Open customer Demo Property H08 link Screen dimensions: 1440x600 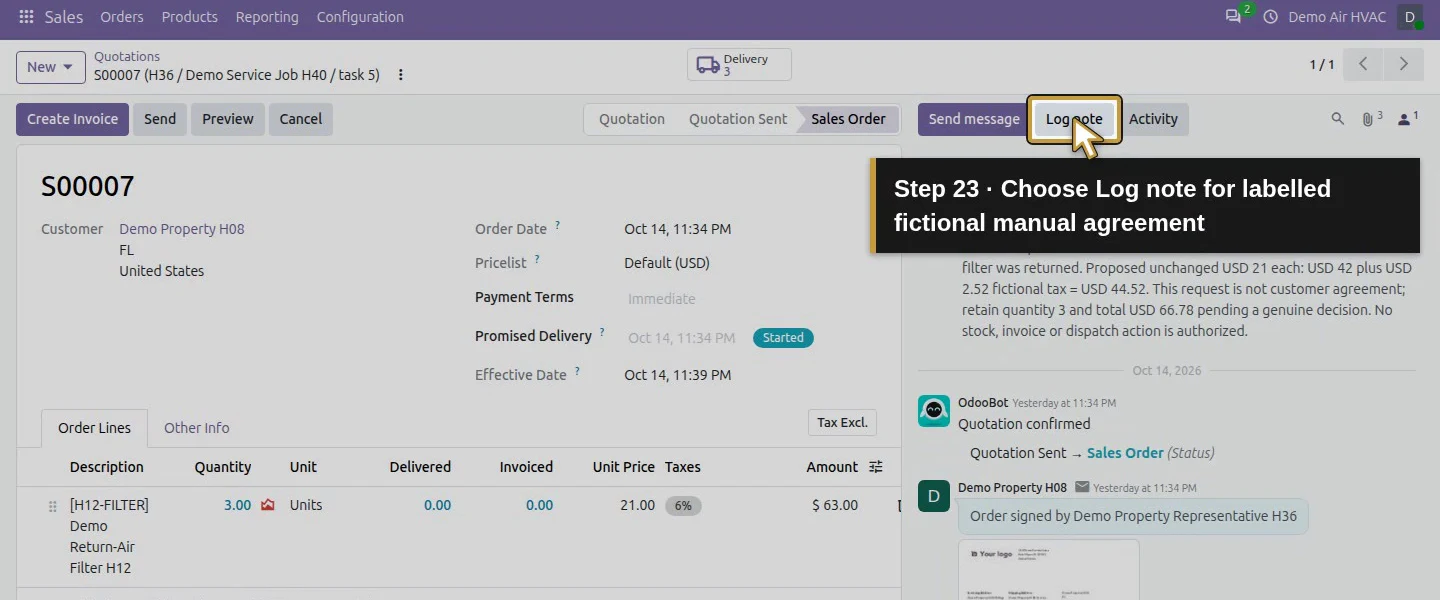(182, 229)
